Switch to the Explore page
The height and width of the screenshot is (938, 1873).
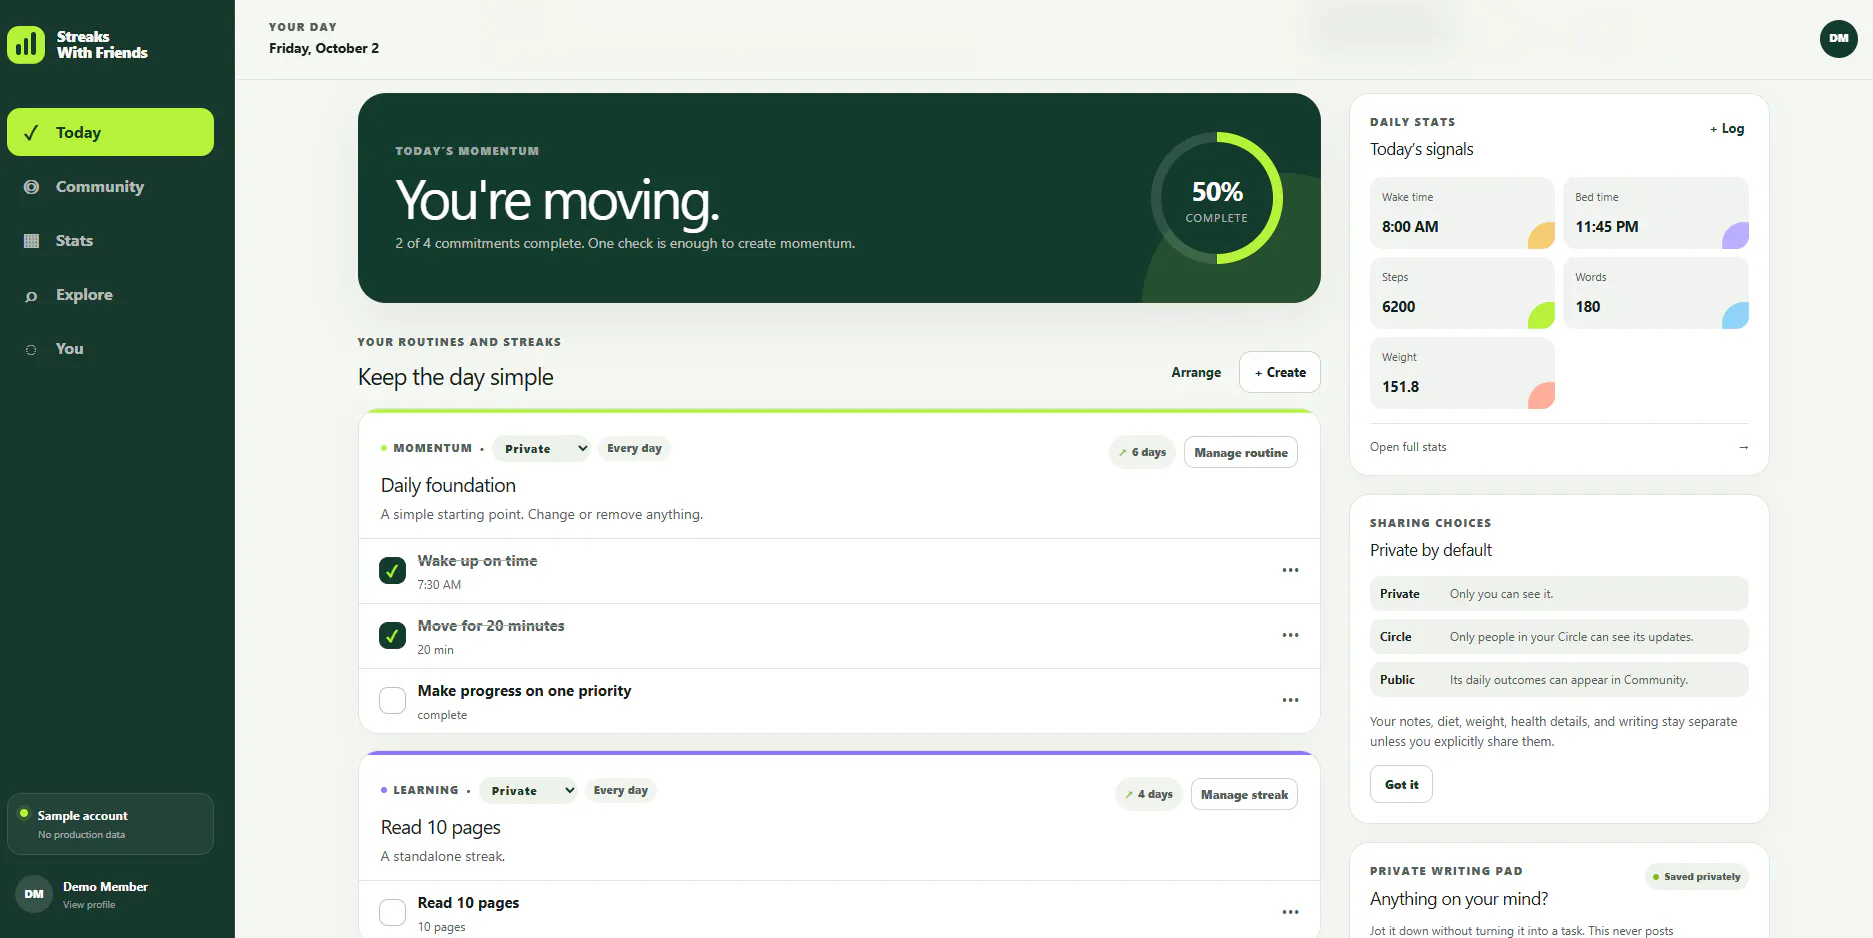click(x=110, y=295)
